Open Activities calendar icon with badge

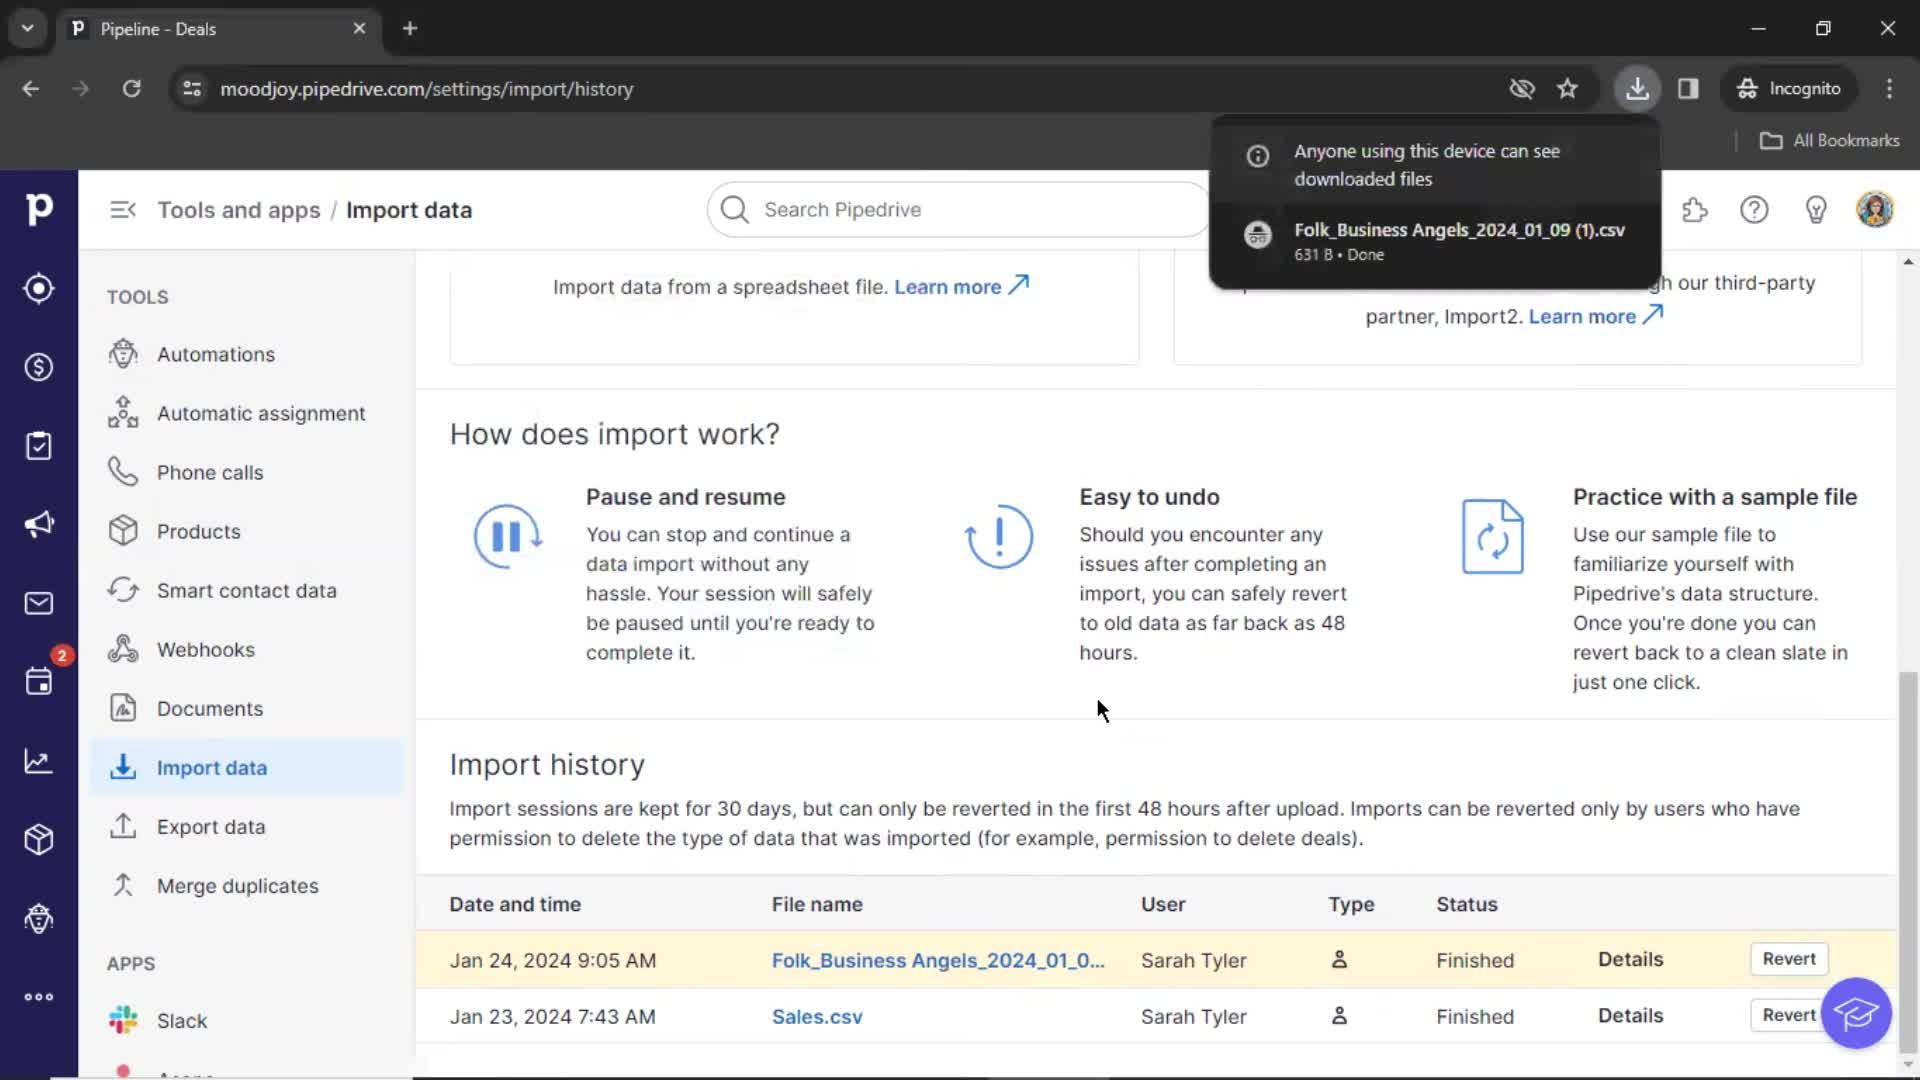(x=39, y=682)
